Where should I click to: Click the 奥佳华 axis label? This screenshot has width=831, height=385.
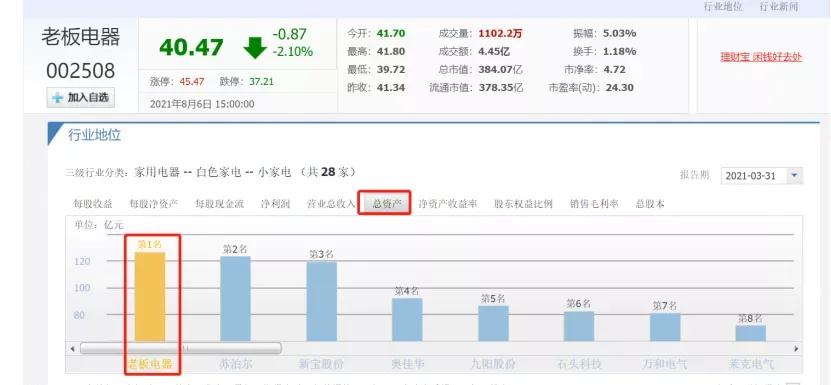[x=408, y=364]
